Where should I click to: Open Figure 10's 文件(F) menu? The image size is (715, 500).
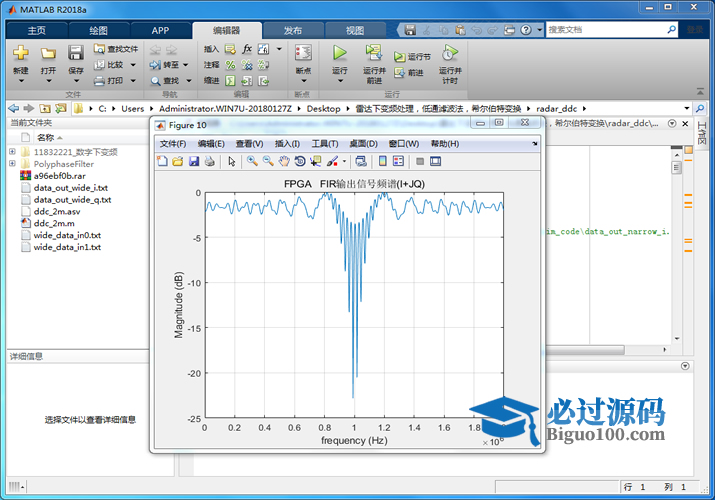[173, 144]
